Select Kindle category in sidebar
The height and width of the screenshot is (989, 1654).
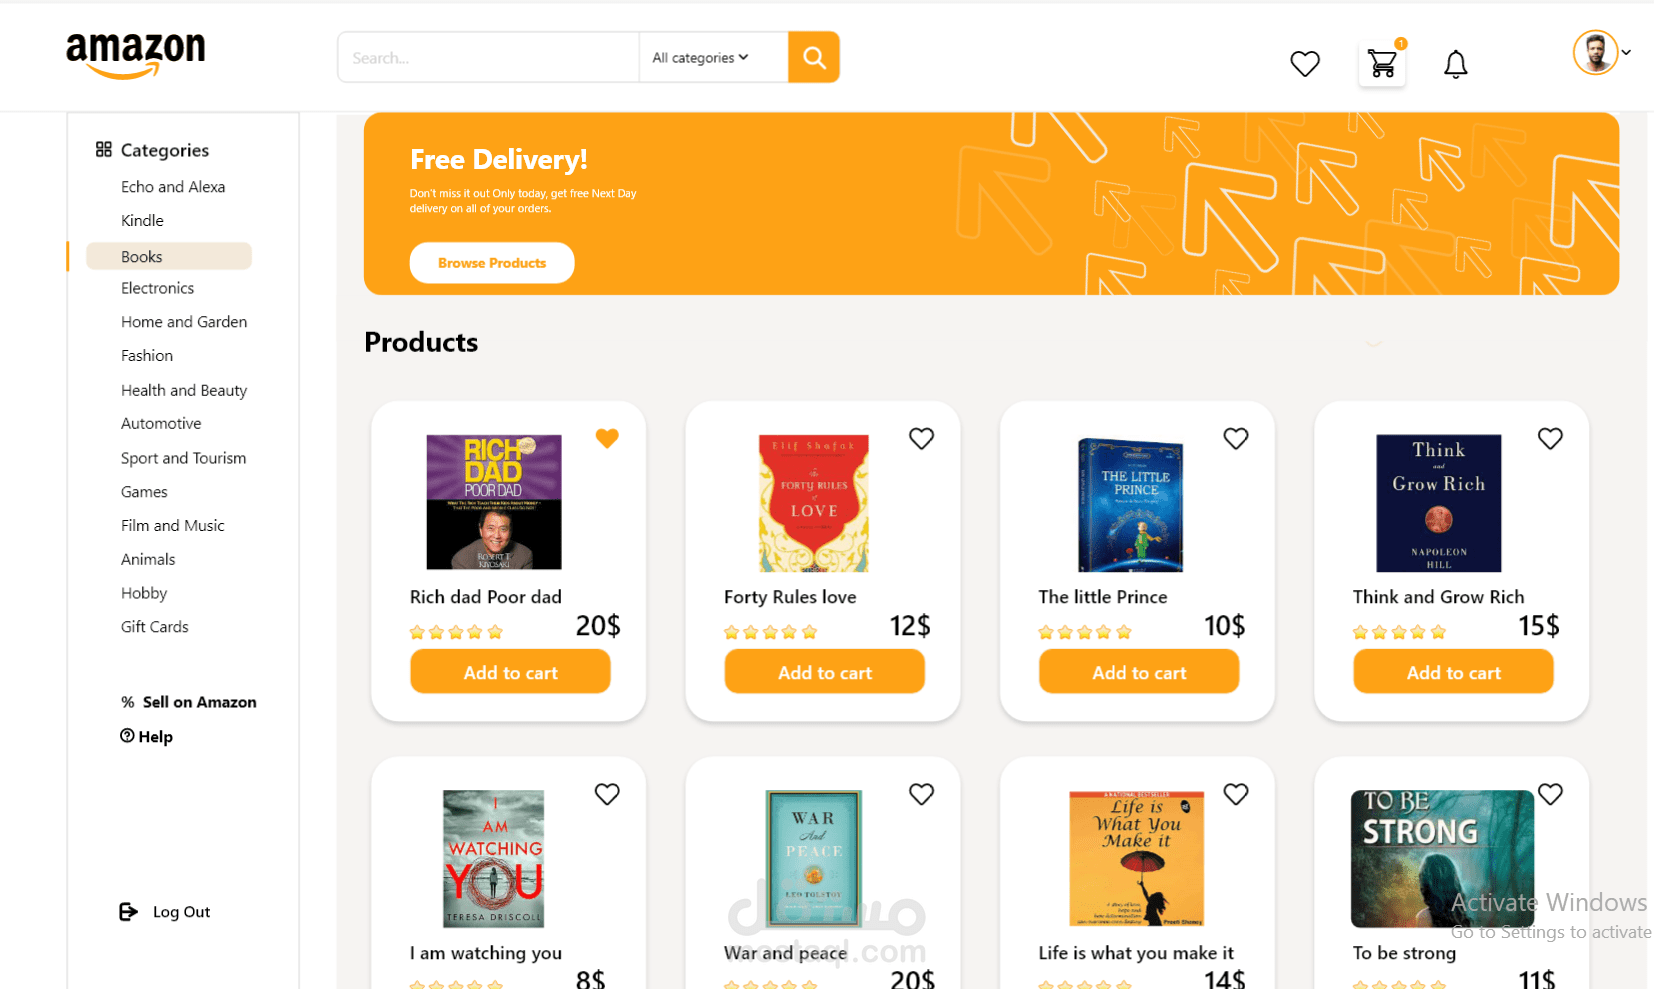coord(142,221)
